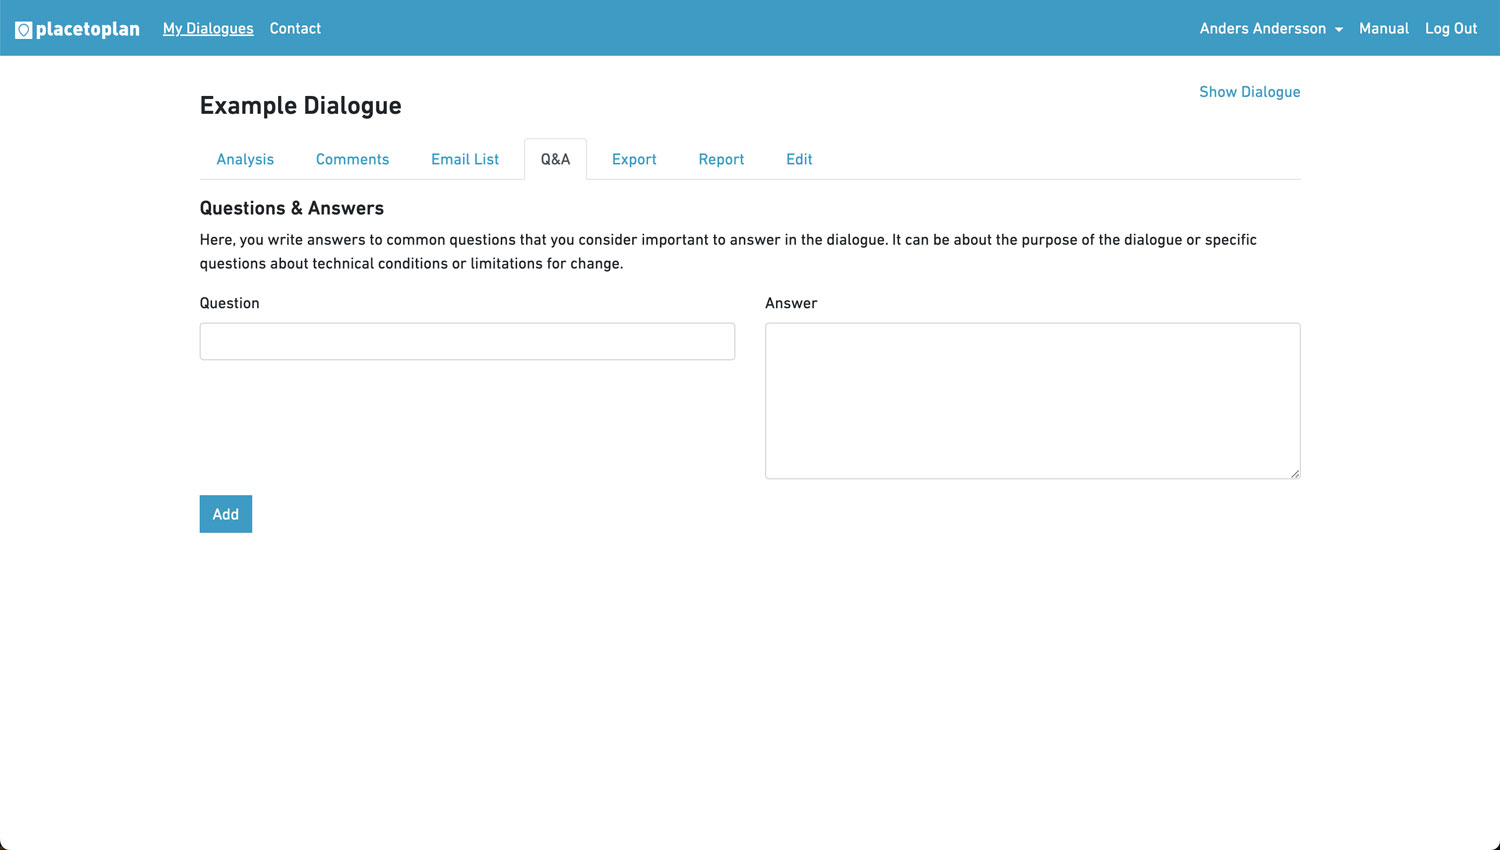Open the Comments tab

[x=352, y=160]
